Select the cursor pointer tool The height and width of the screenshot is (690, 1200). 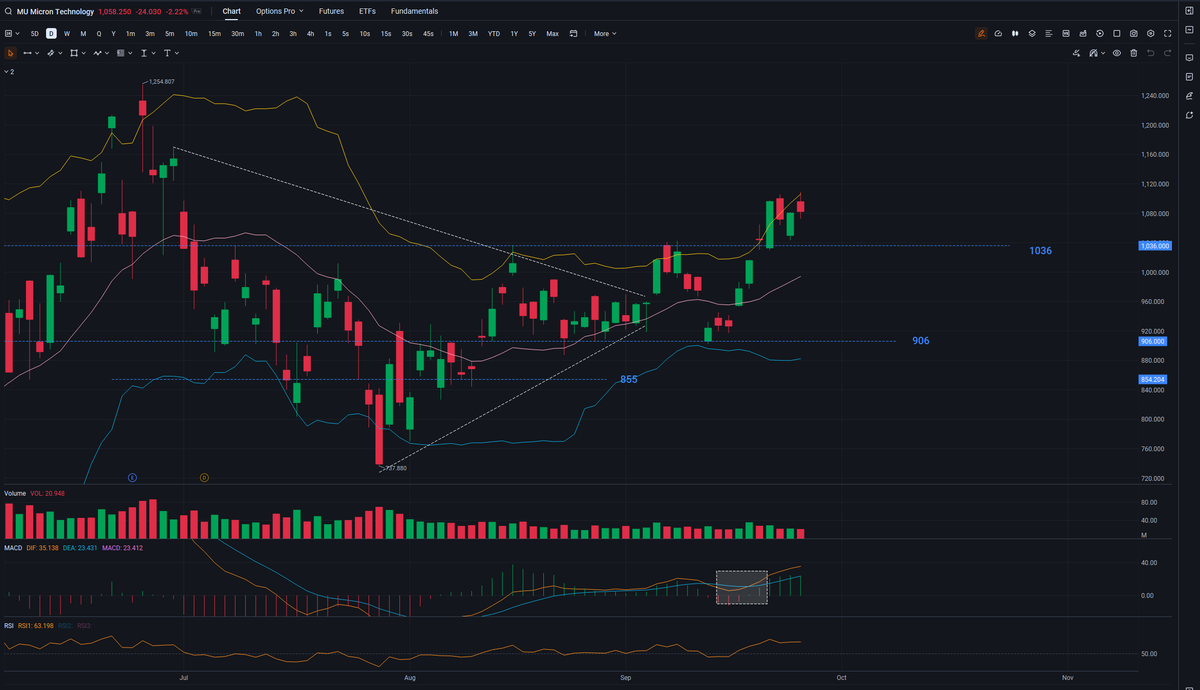10,53
